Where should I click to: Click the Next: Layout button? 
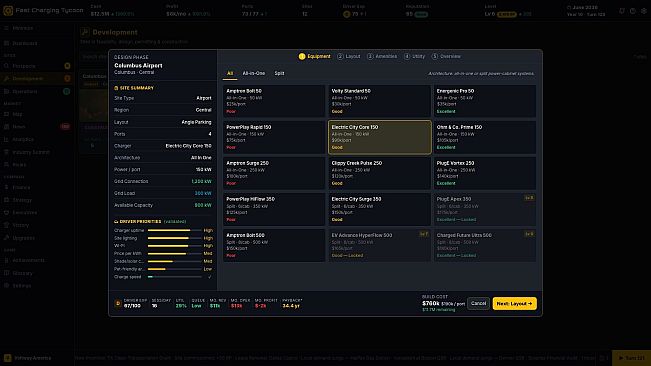pos(514,303)
